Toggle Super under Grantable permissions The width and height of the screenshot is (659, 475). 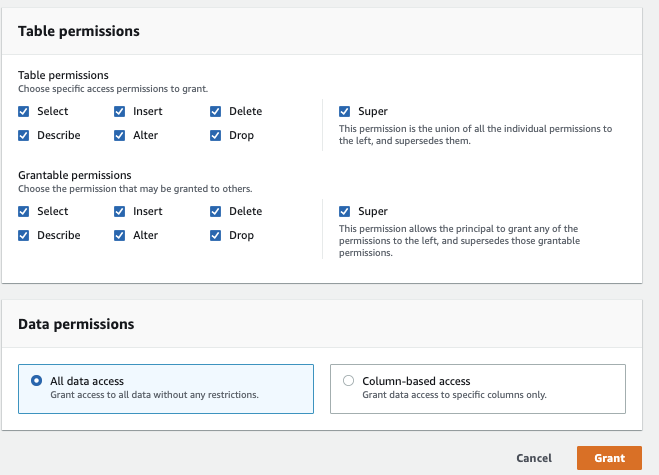point(345,211)
